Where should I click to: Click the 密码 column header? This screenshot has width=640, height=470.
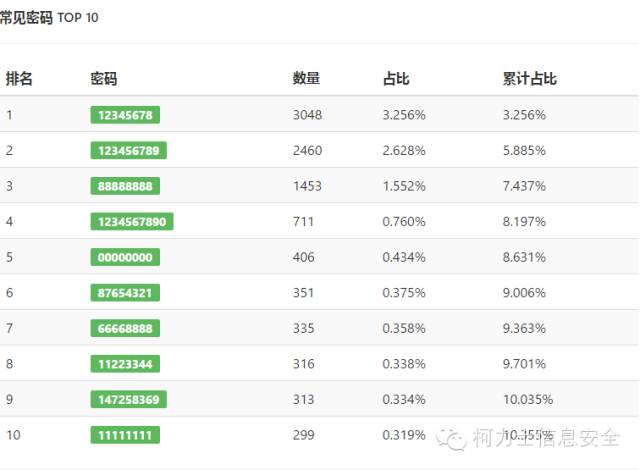point(104,78)
